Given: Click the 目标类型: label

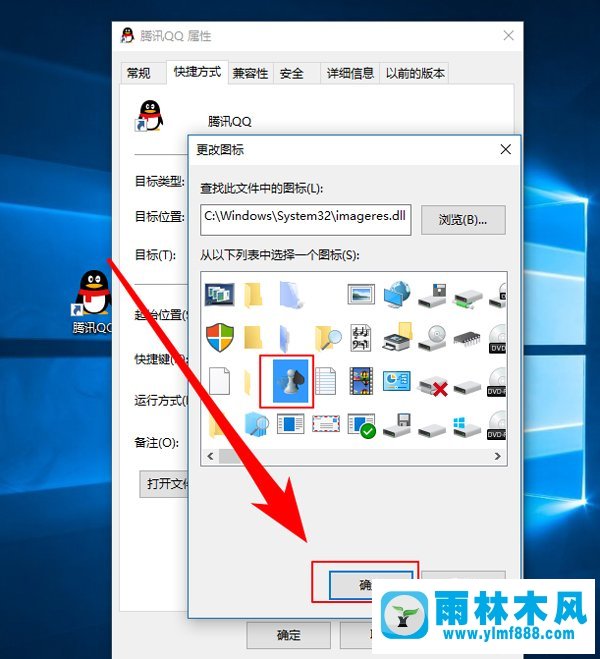Looking at the screenshot, I should point(160,182).
